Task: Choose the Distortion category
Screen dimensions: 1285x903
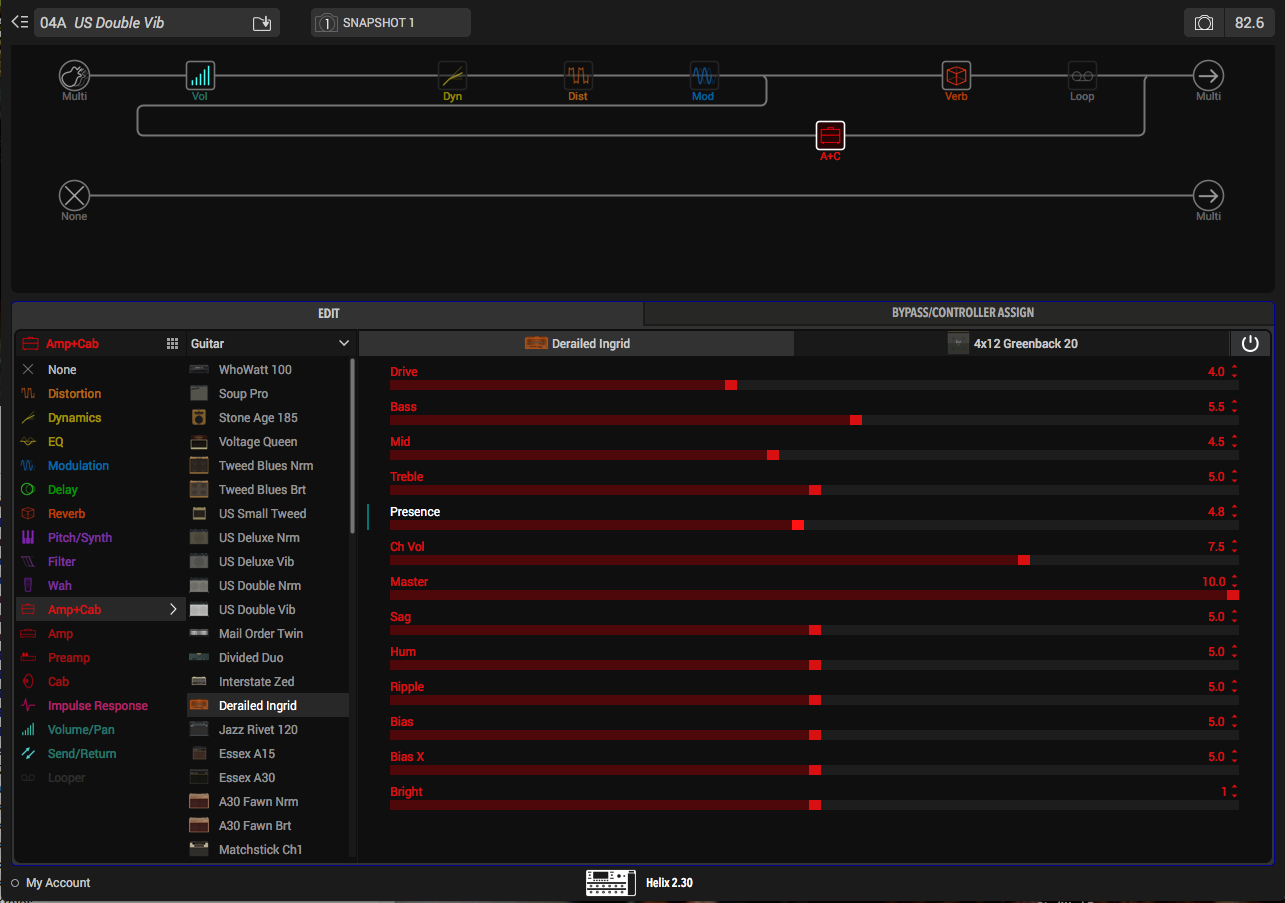Action: pos(74,394)
